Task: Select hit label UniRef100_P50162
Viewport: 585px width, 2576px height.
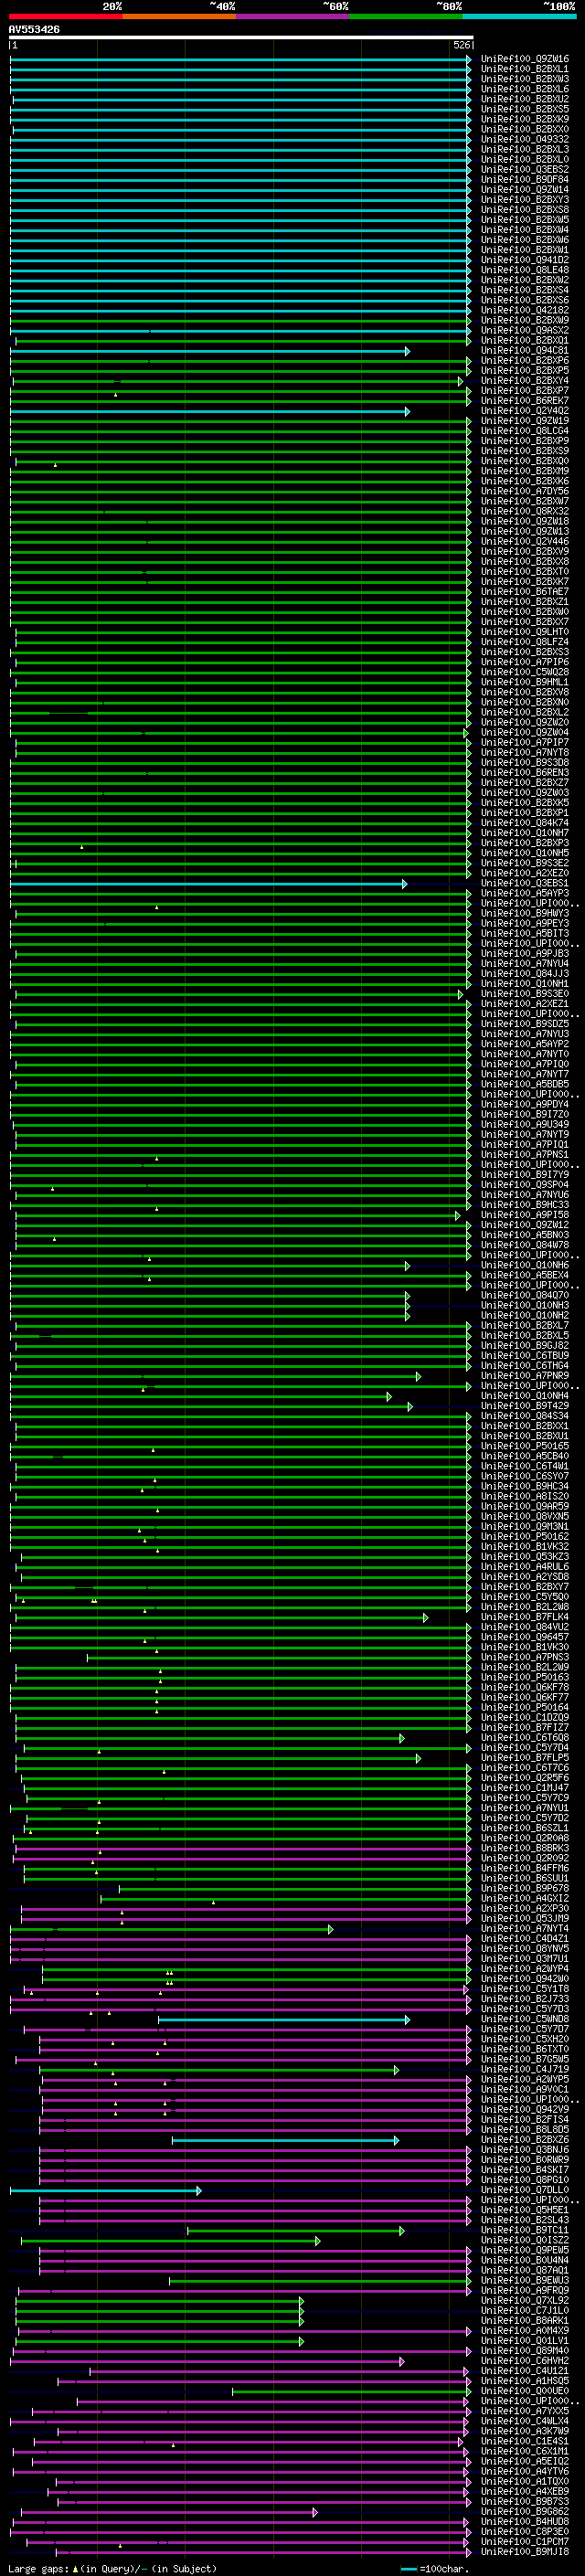Action: click(525, 1536)
